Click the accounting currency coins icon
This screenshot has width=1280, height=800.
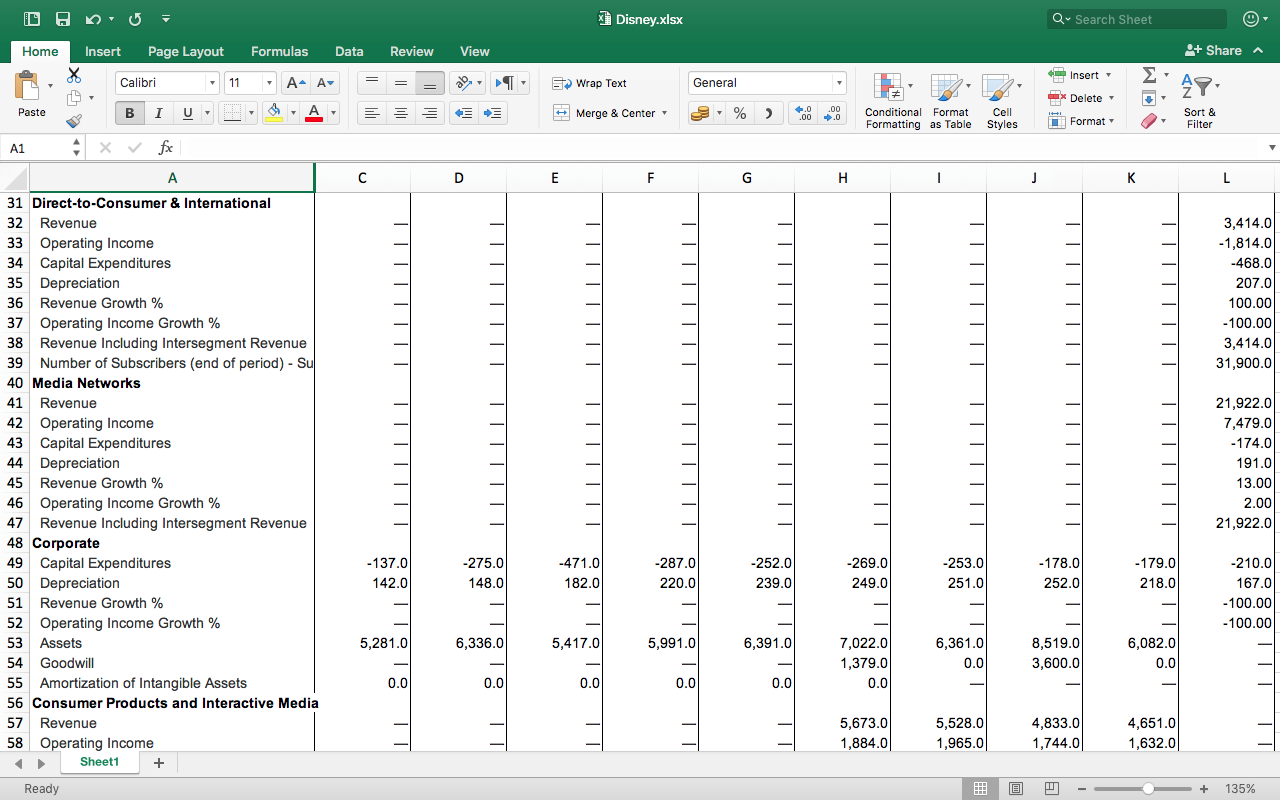[x=700, y=113]
